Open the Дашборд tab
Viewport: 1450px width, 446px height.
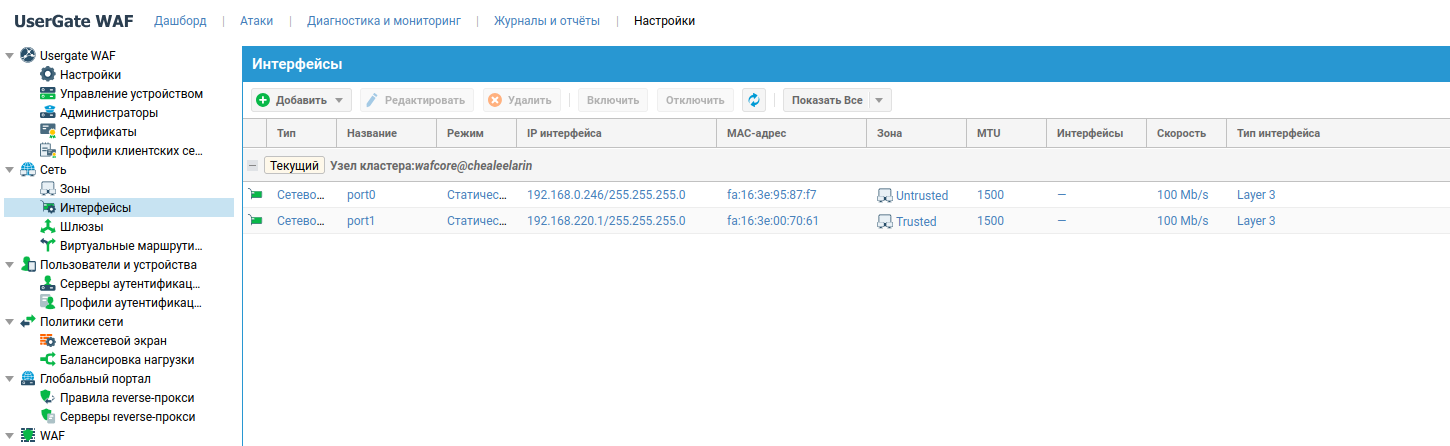[x=180, y=20]
